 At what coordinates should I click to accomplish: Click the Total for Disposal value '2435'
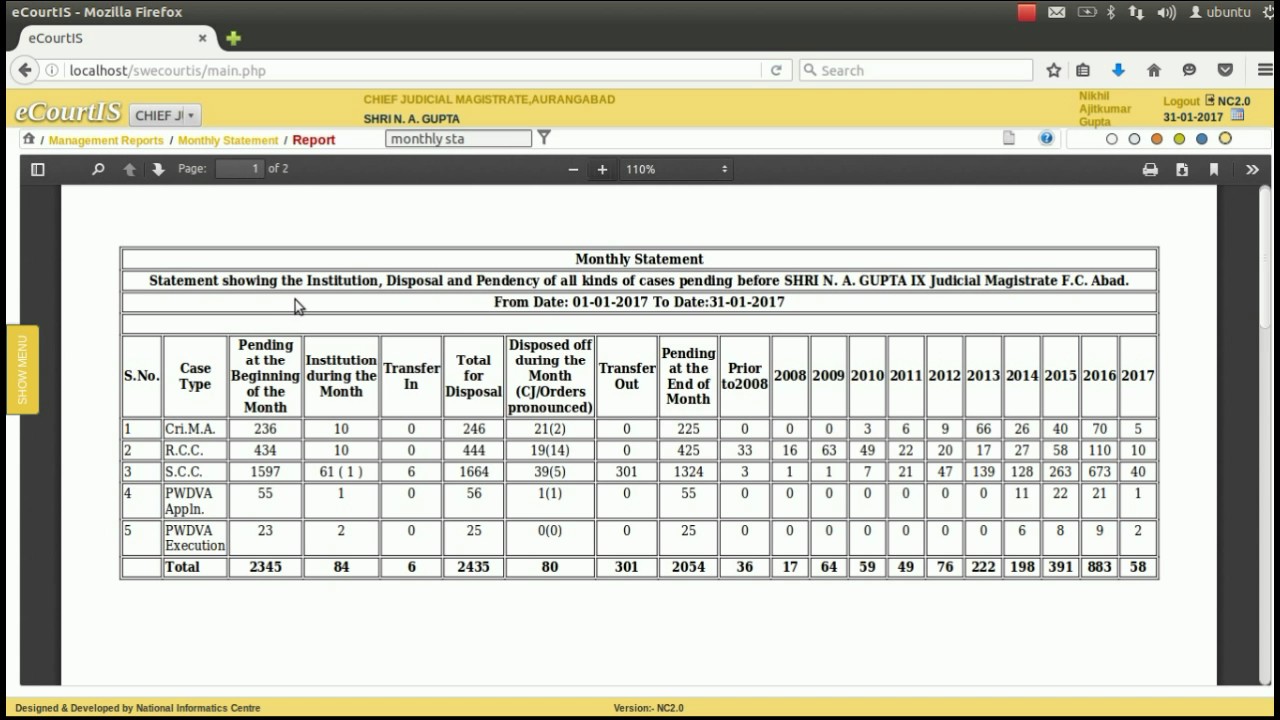click(474, 567)
